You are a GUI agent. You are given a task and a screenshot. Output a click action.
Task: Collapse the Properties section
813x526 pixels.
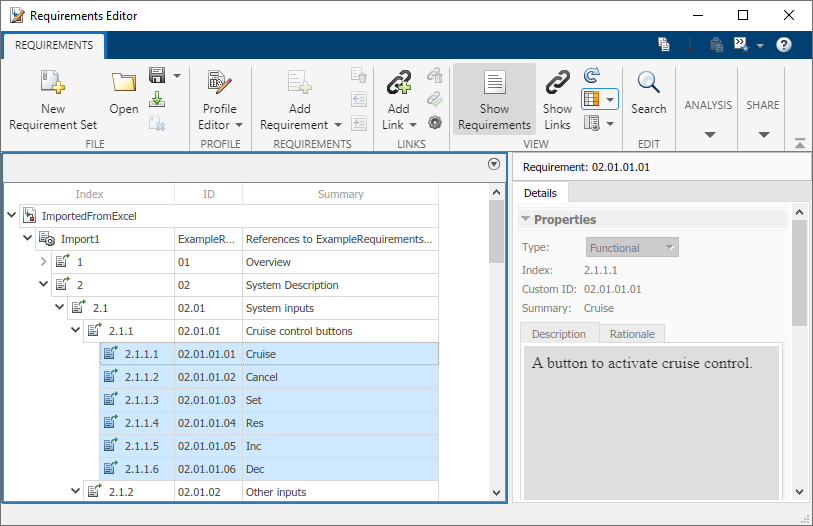(525, 219)
